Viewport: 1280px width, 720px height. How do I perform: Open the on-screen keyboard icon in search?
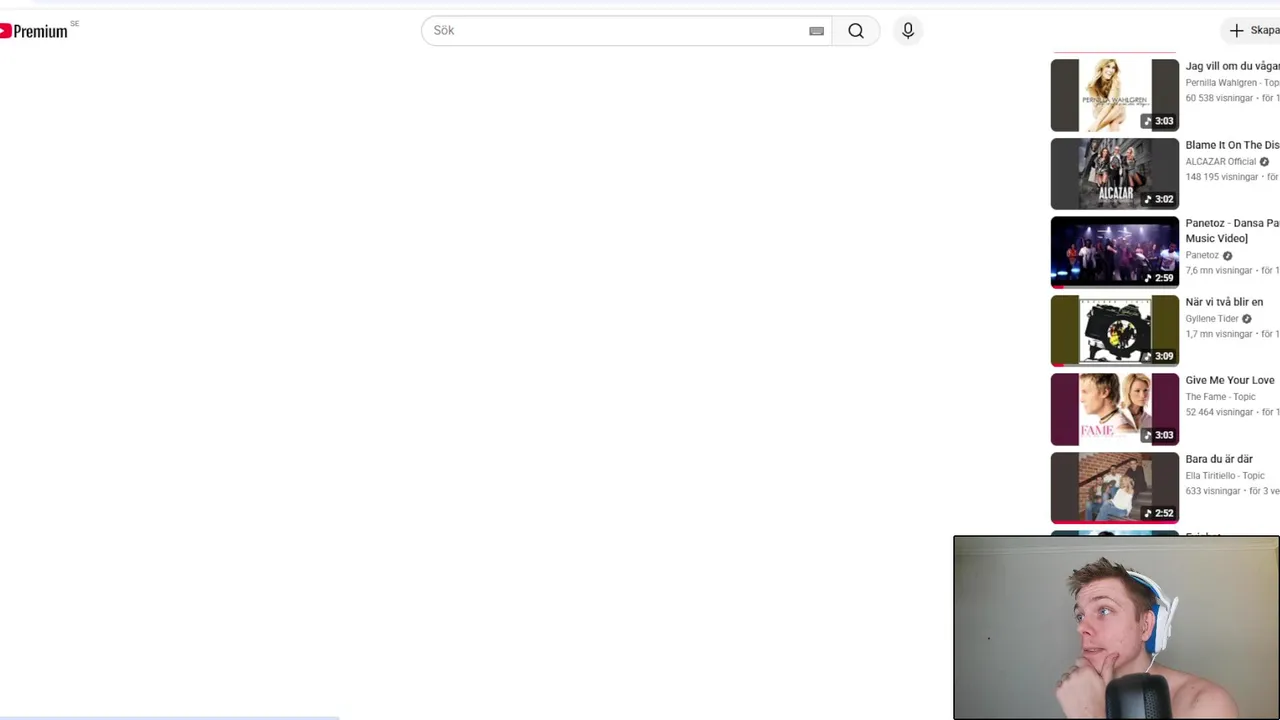816,31
